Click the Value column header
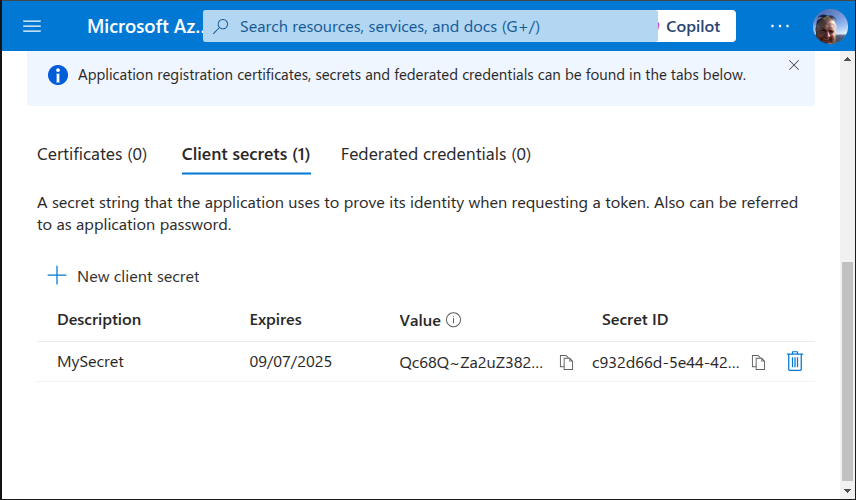Screen dimensions: 856x500 tap(420, 320)
